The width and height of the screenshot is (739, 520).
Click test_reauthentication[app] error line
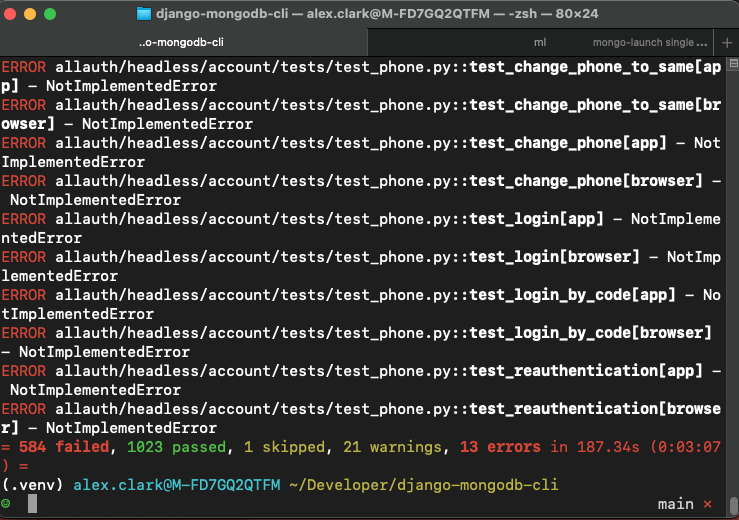(361, 380)
